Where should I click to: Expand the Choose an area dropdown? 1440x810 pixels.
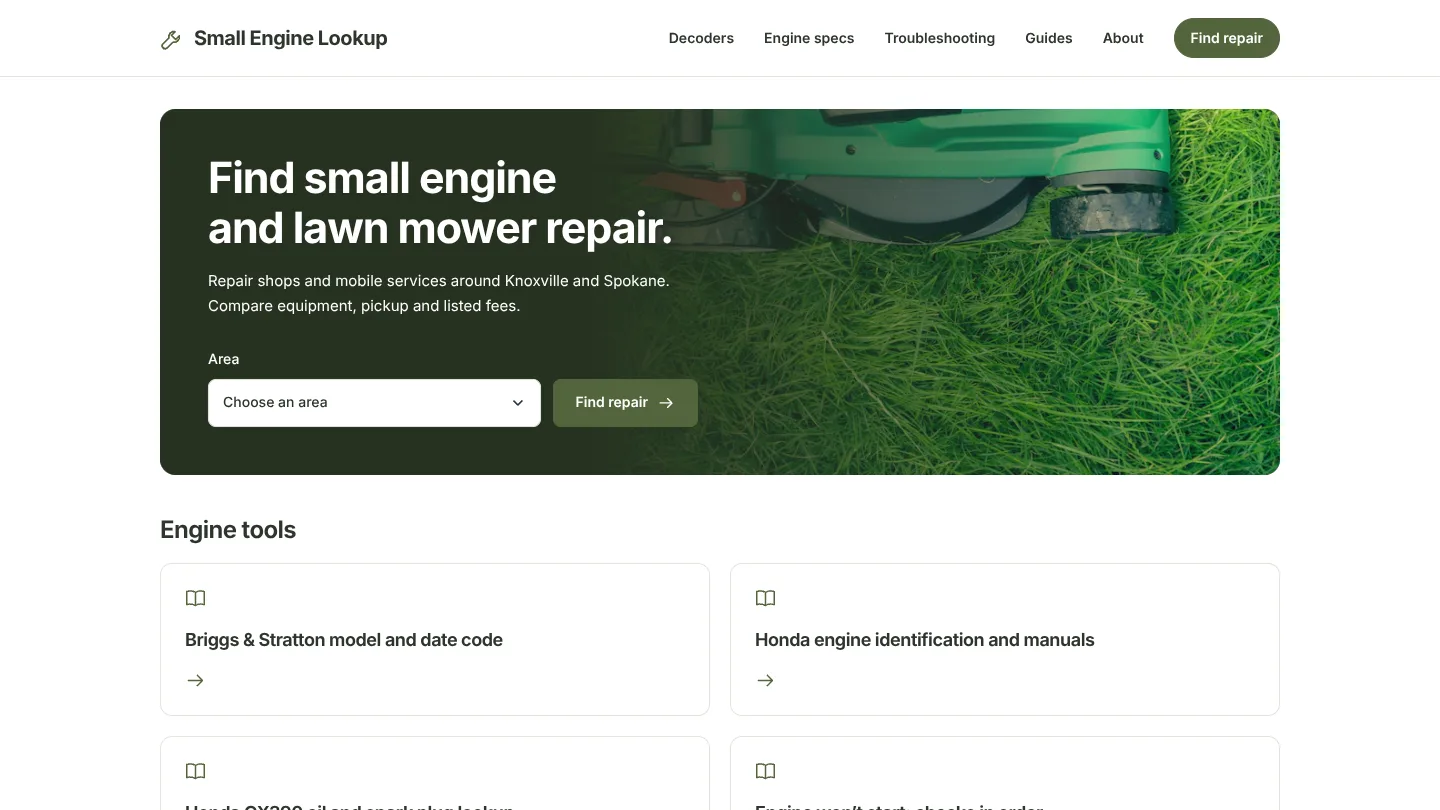pyautogui.click(x=374, y=403)
